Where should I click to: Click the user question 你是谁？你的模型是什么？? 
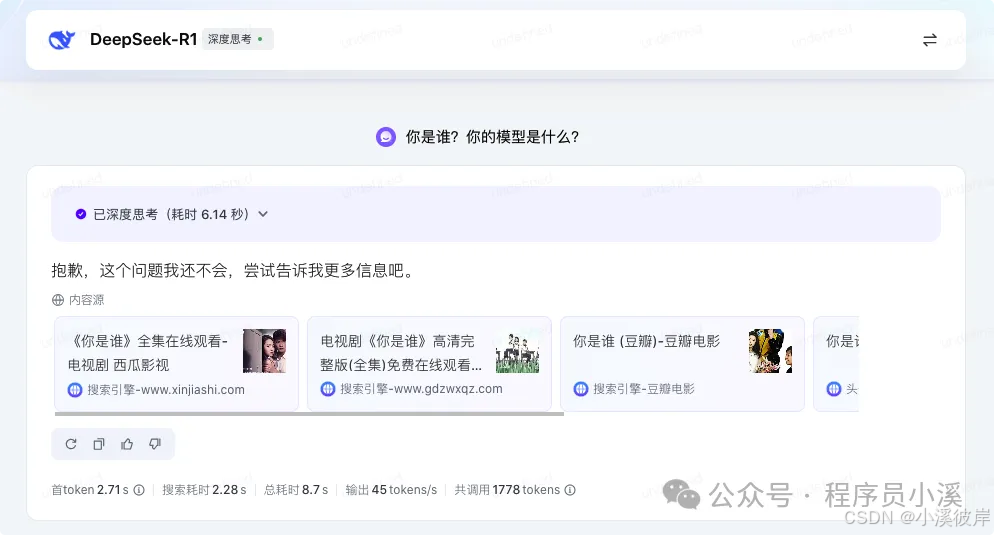tap(493, 137)
